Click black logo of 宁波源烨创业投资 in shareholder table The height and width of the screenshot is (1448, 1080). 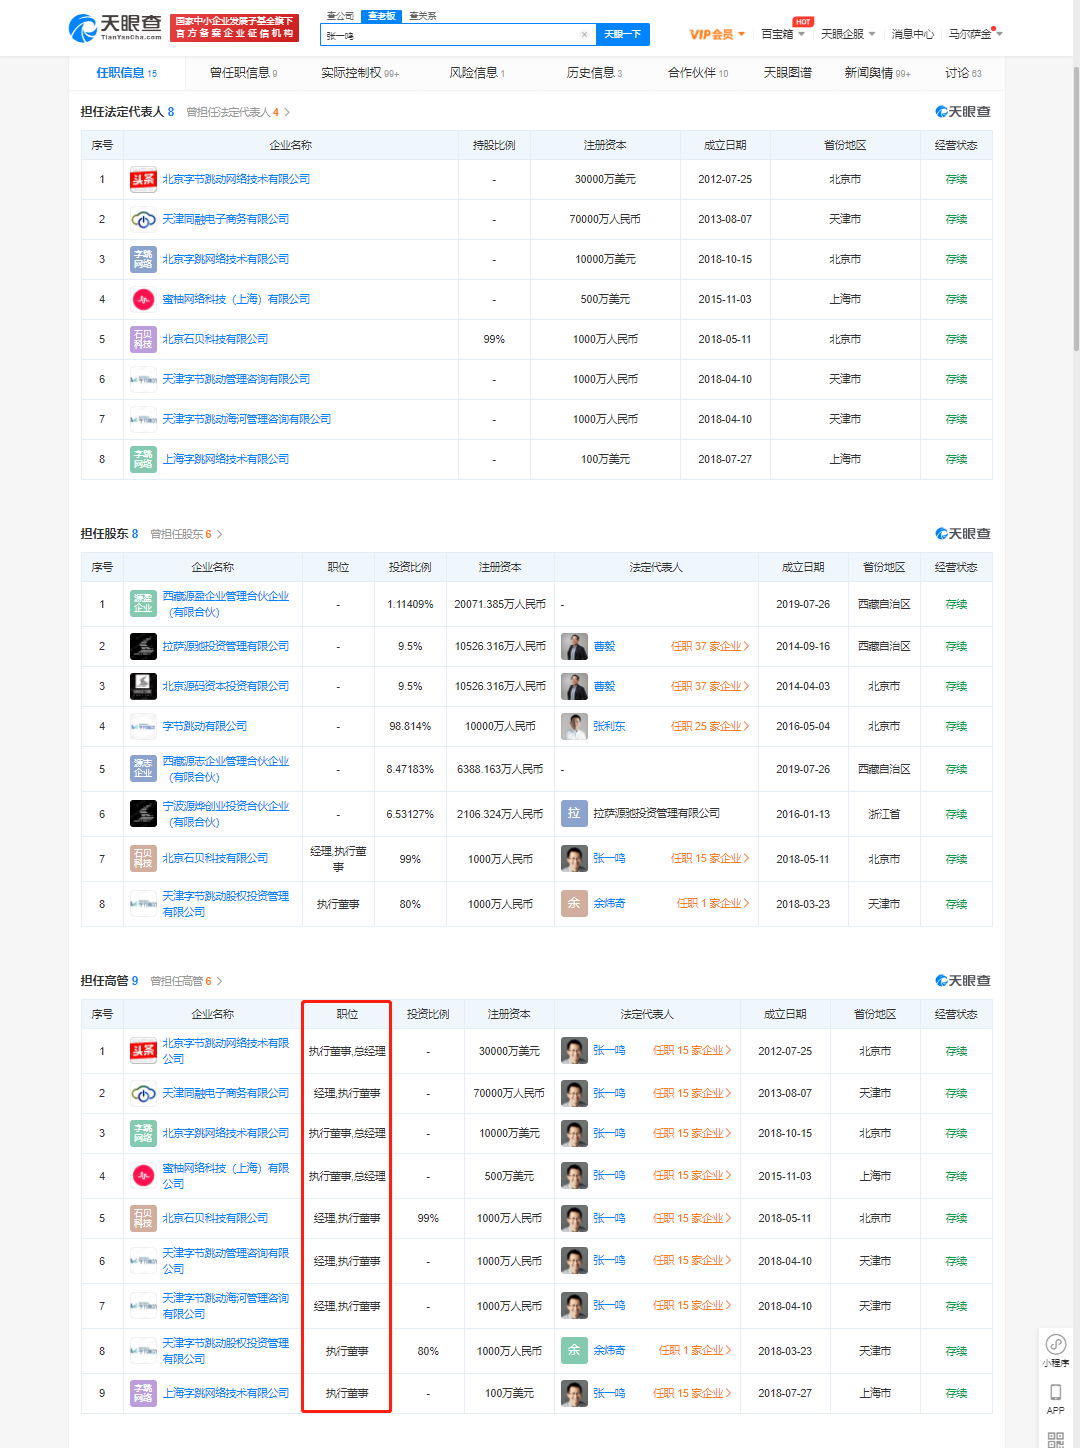point(143,813)
